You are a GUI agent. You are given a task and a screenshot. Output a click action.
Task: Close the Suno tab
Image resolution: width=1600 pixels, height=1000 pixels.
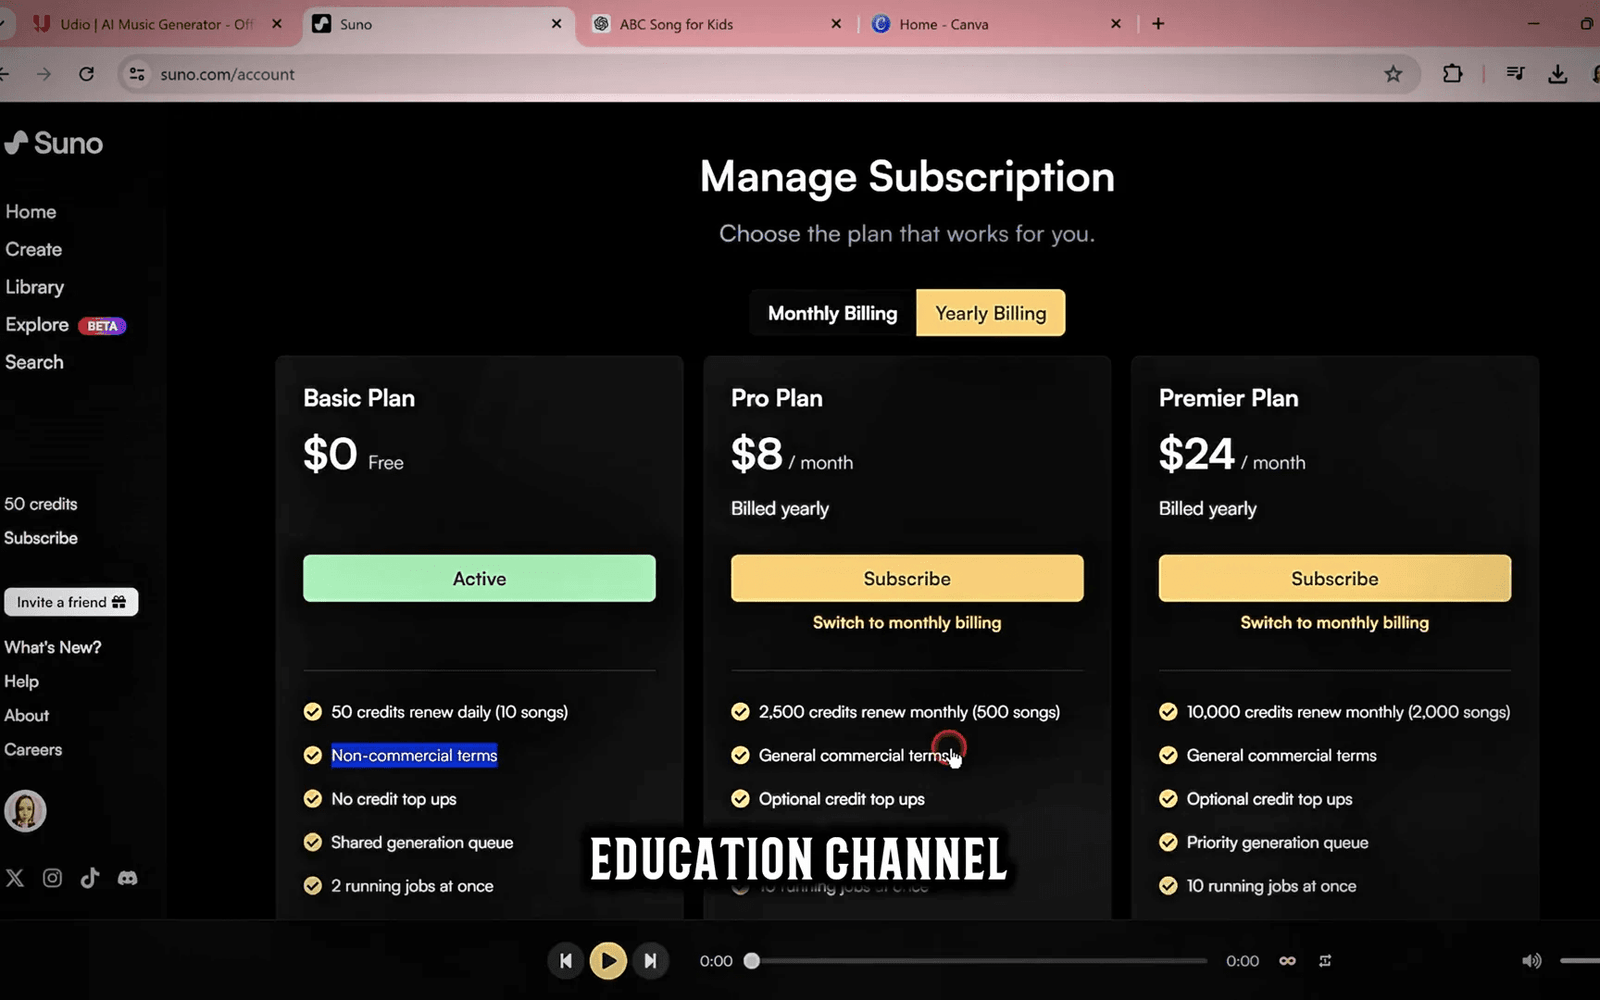tap(557, 24)
